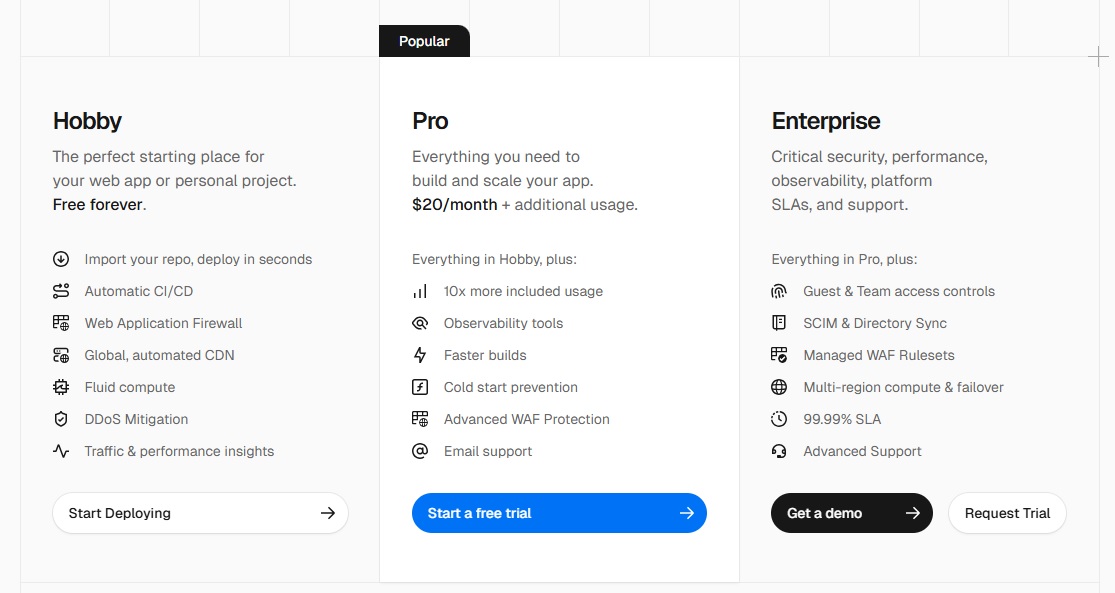
Task: Click the clock icon next to 99.99% SLA
Action: pos(779,420)
